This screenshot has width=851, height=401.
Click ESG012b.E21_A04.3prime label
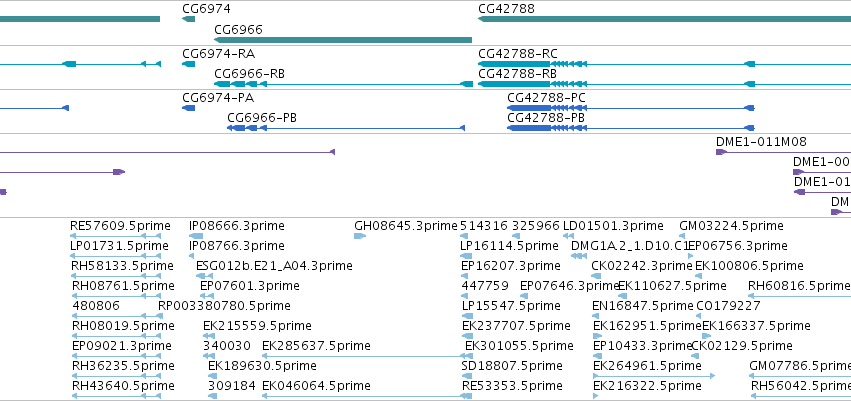[x=274, y=266]
